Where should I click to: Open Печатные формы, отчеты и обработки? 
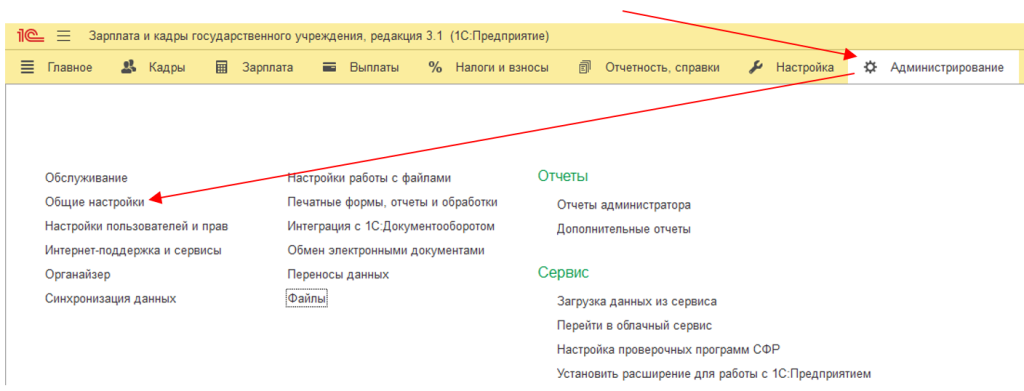click(392, 202)
